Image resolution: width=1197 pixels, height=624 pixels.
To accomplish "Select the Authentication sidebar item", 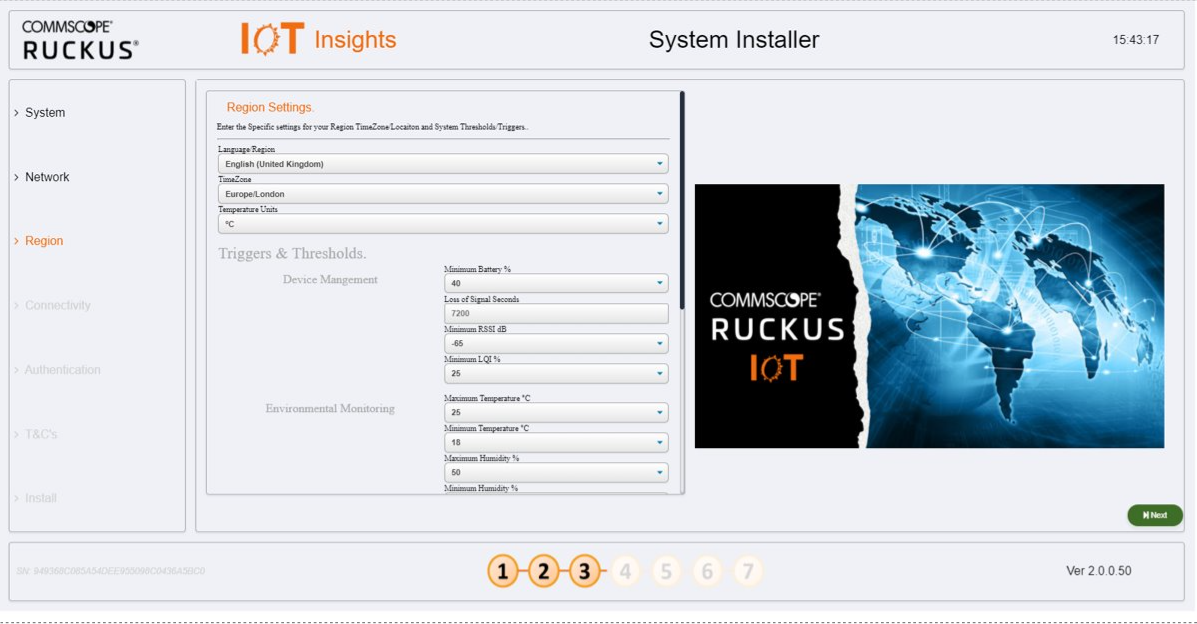I will click(x=62, y=370).
